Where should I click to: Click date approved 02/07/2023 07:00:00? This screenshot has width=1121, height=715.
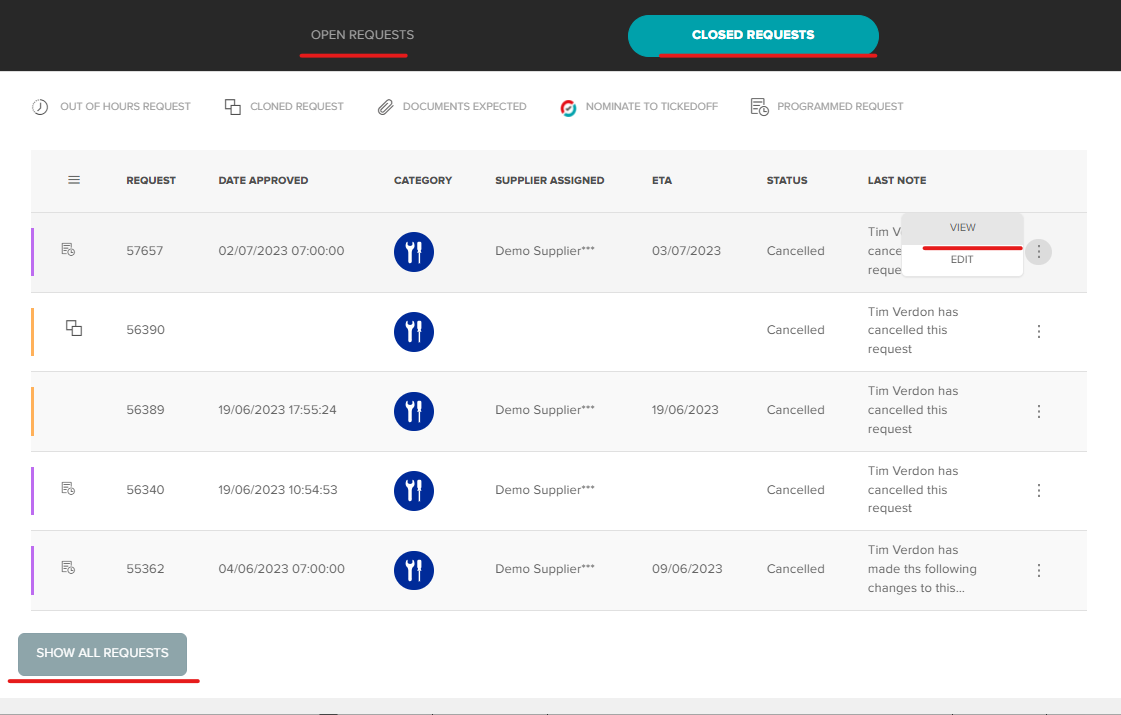[281, 251]
